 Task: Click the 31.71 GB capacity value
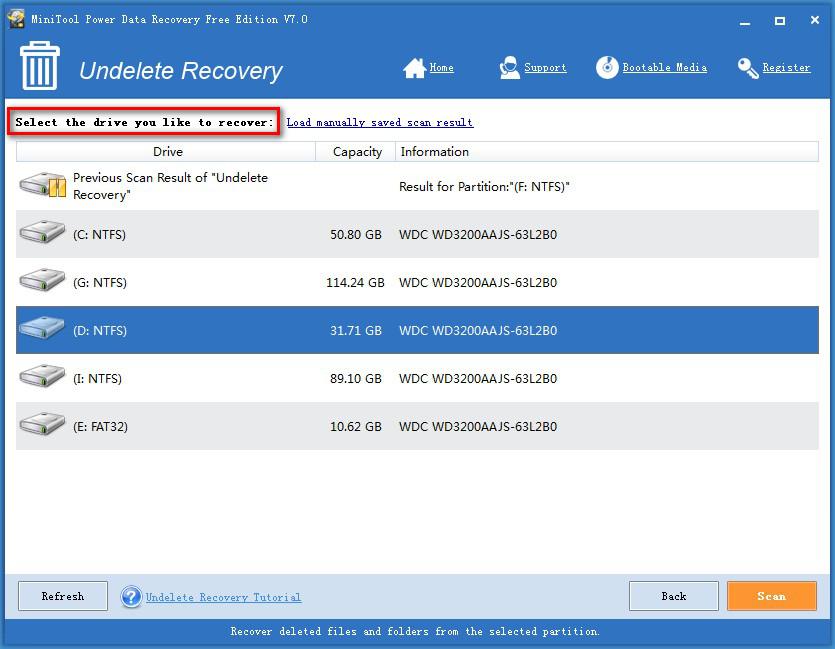coord(356,331)
